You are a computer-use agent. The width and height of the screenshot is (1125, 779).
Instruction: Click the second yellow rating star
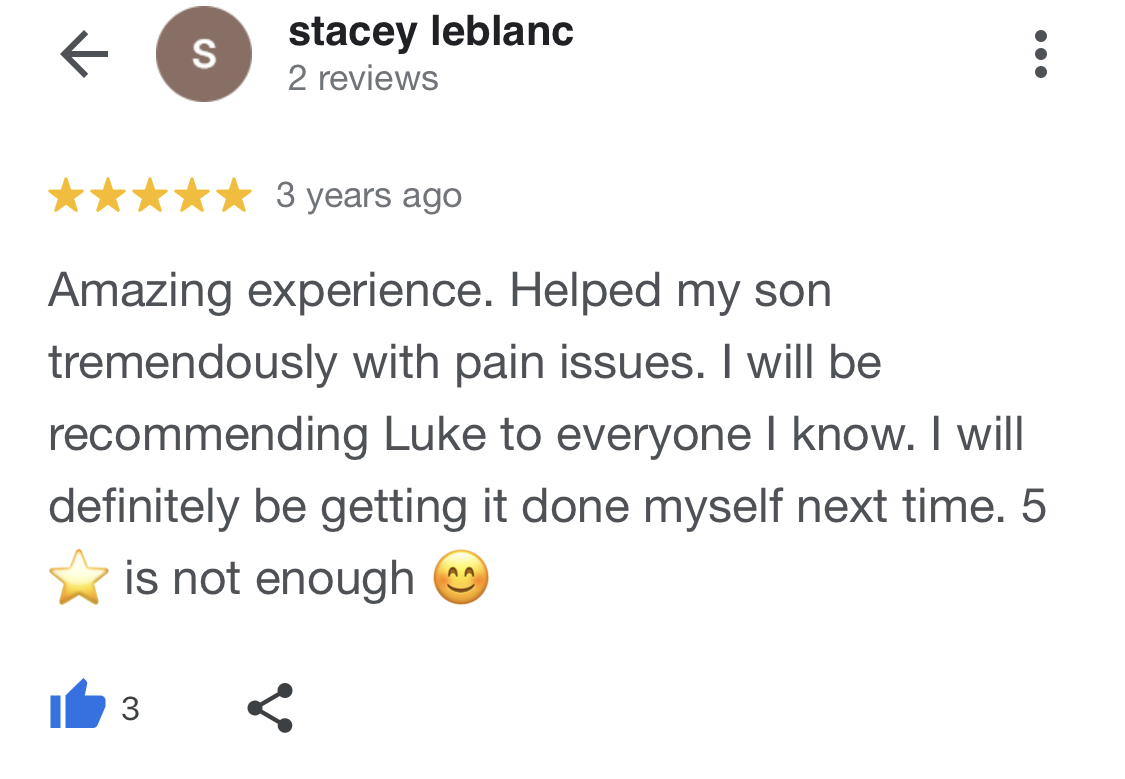click(x=108, y=195)
